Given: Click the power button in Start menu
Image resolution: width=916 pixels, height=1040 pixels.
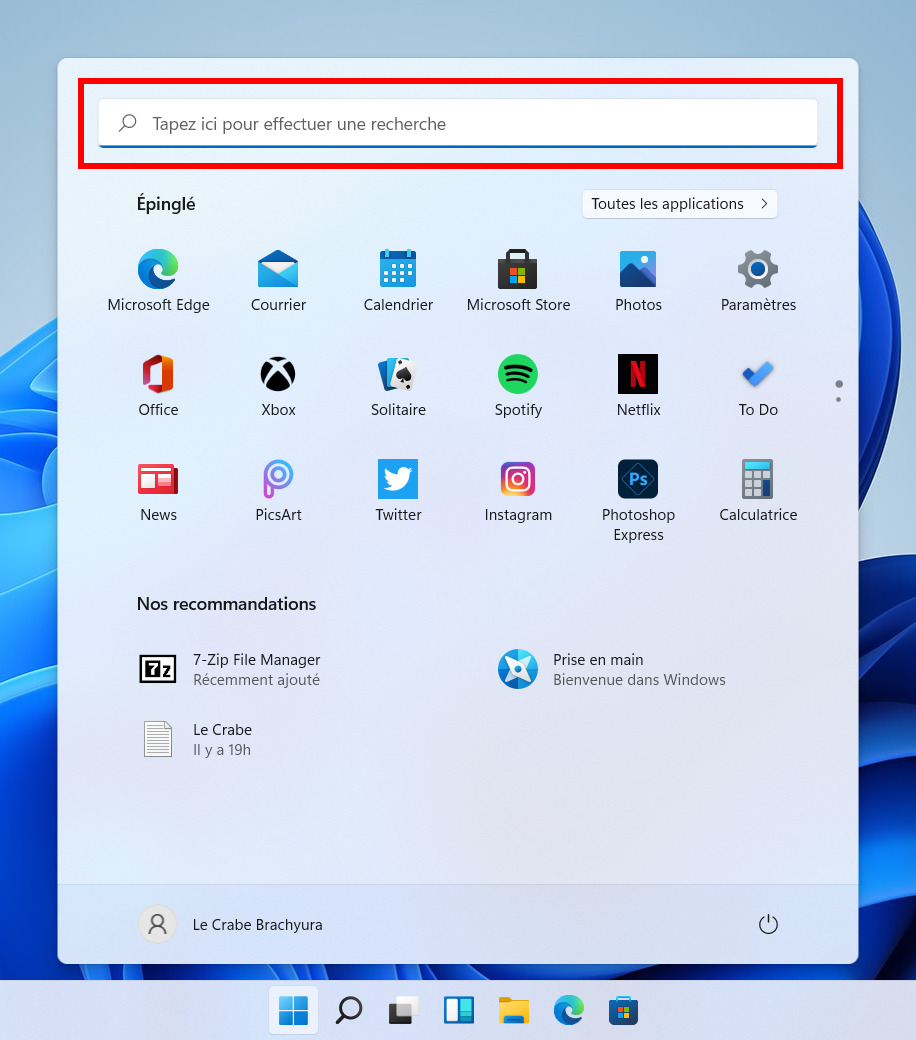Looking at the screenshot, I should (x=767, y=924).
